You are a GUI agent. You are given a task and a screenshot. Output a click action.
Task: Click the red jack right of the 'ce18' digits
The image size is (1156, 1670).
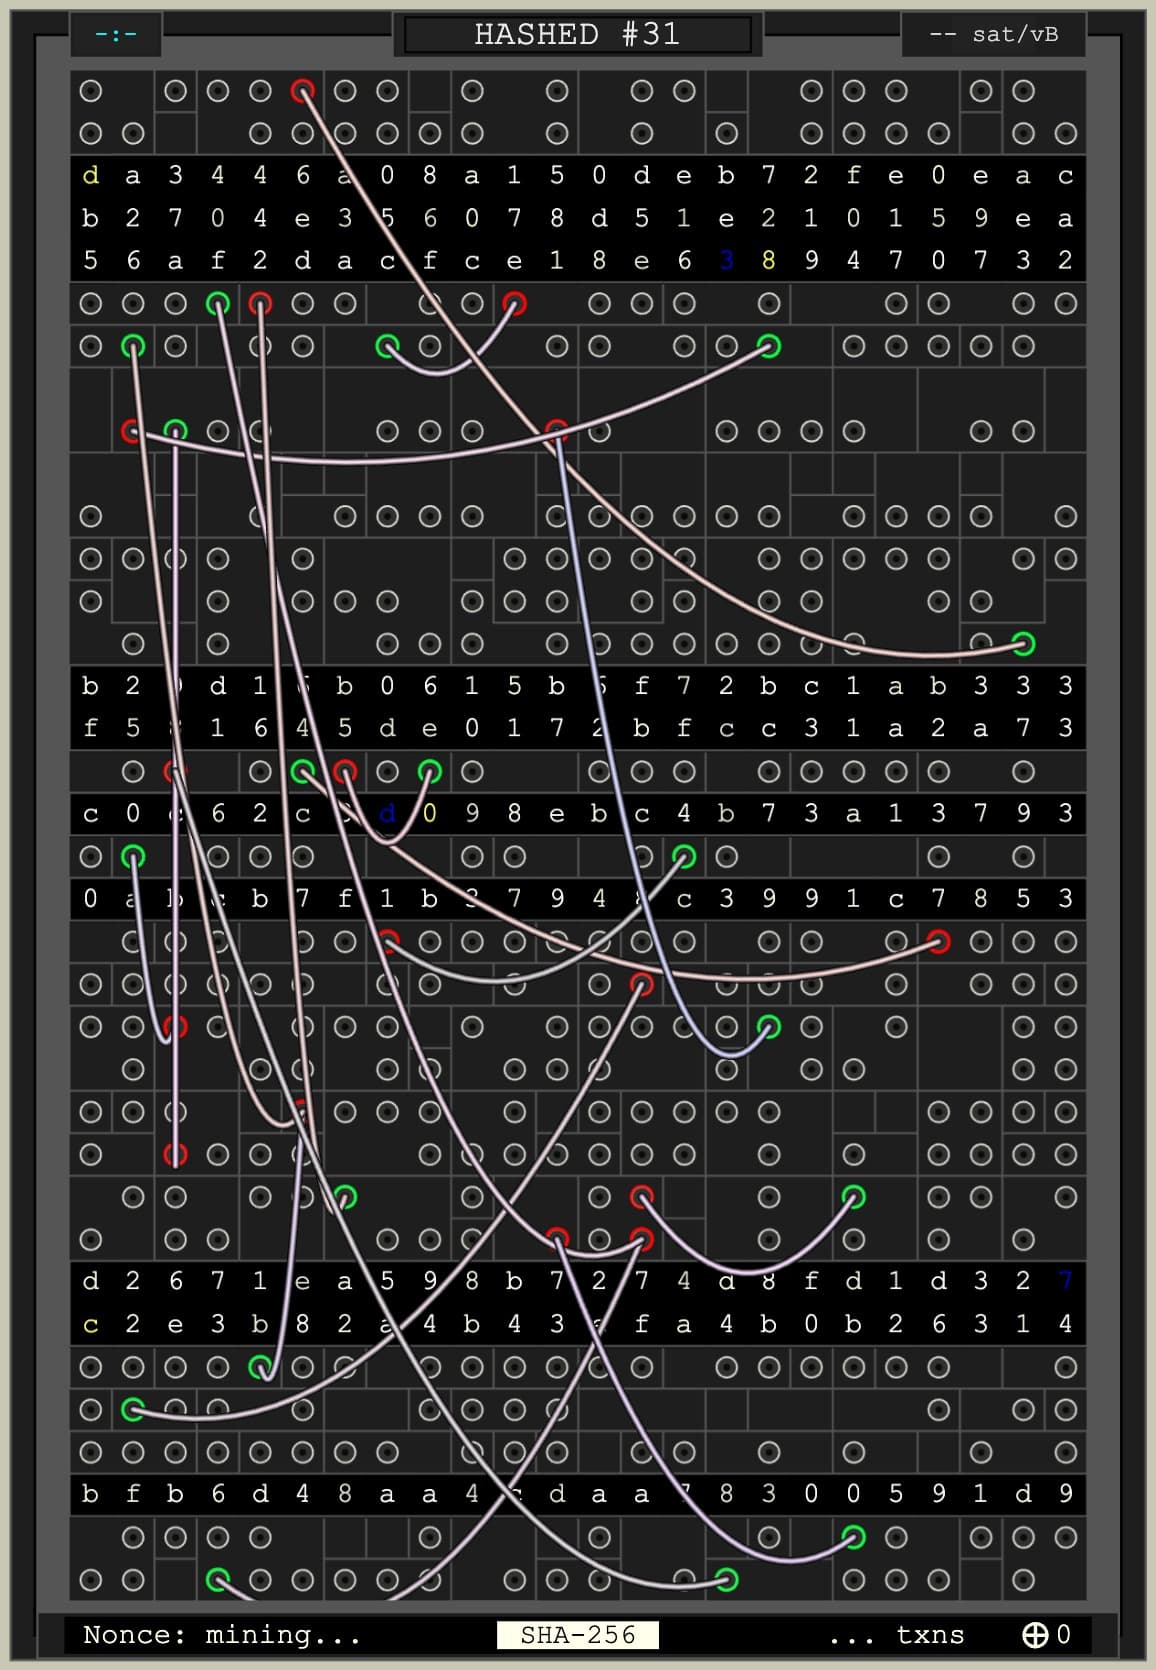[514, 303]
